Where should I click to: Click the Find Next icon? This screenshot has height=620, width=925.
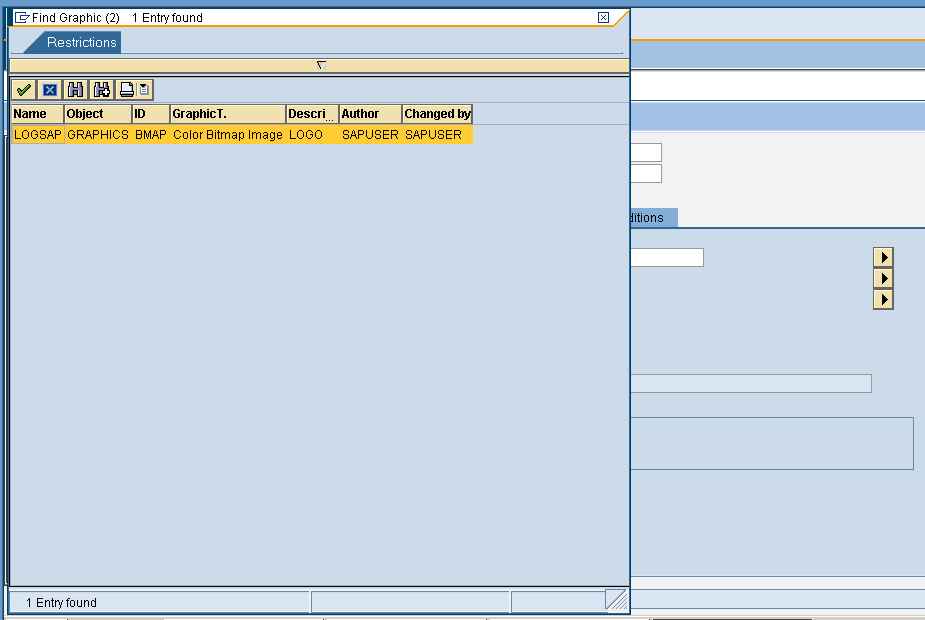coord(101,89)
